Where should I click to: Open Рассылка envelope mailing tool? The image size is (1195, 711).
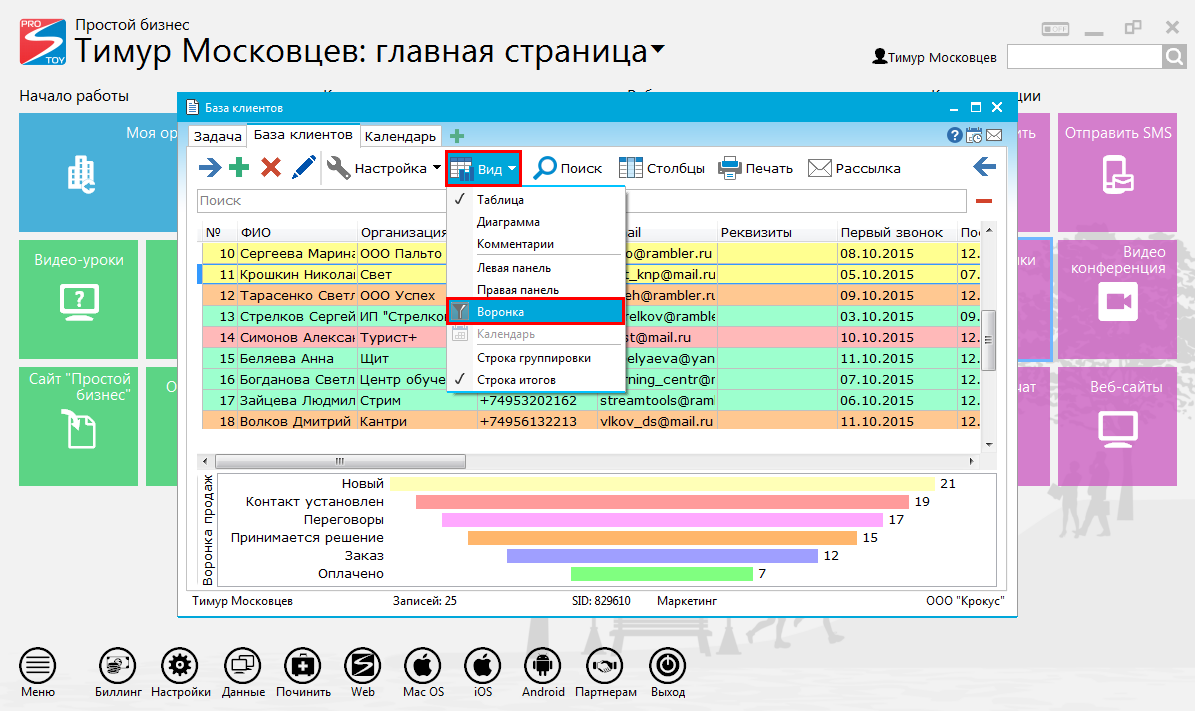coord(854,168)
